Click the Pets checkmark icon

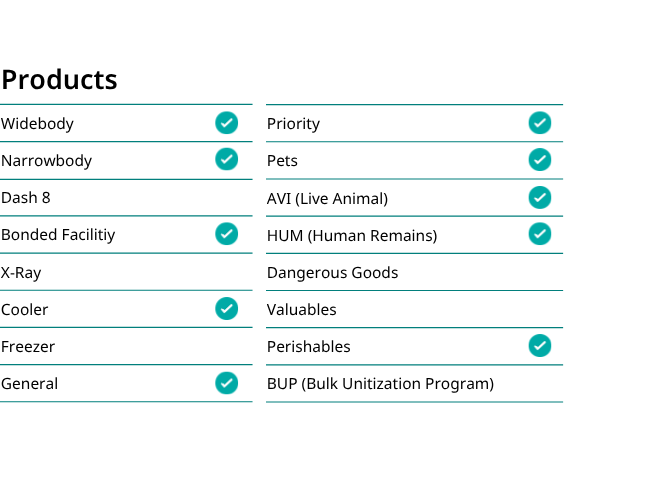coord(540,160)
